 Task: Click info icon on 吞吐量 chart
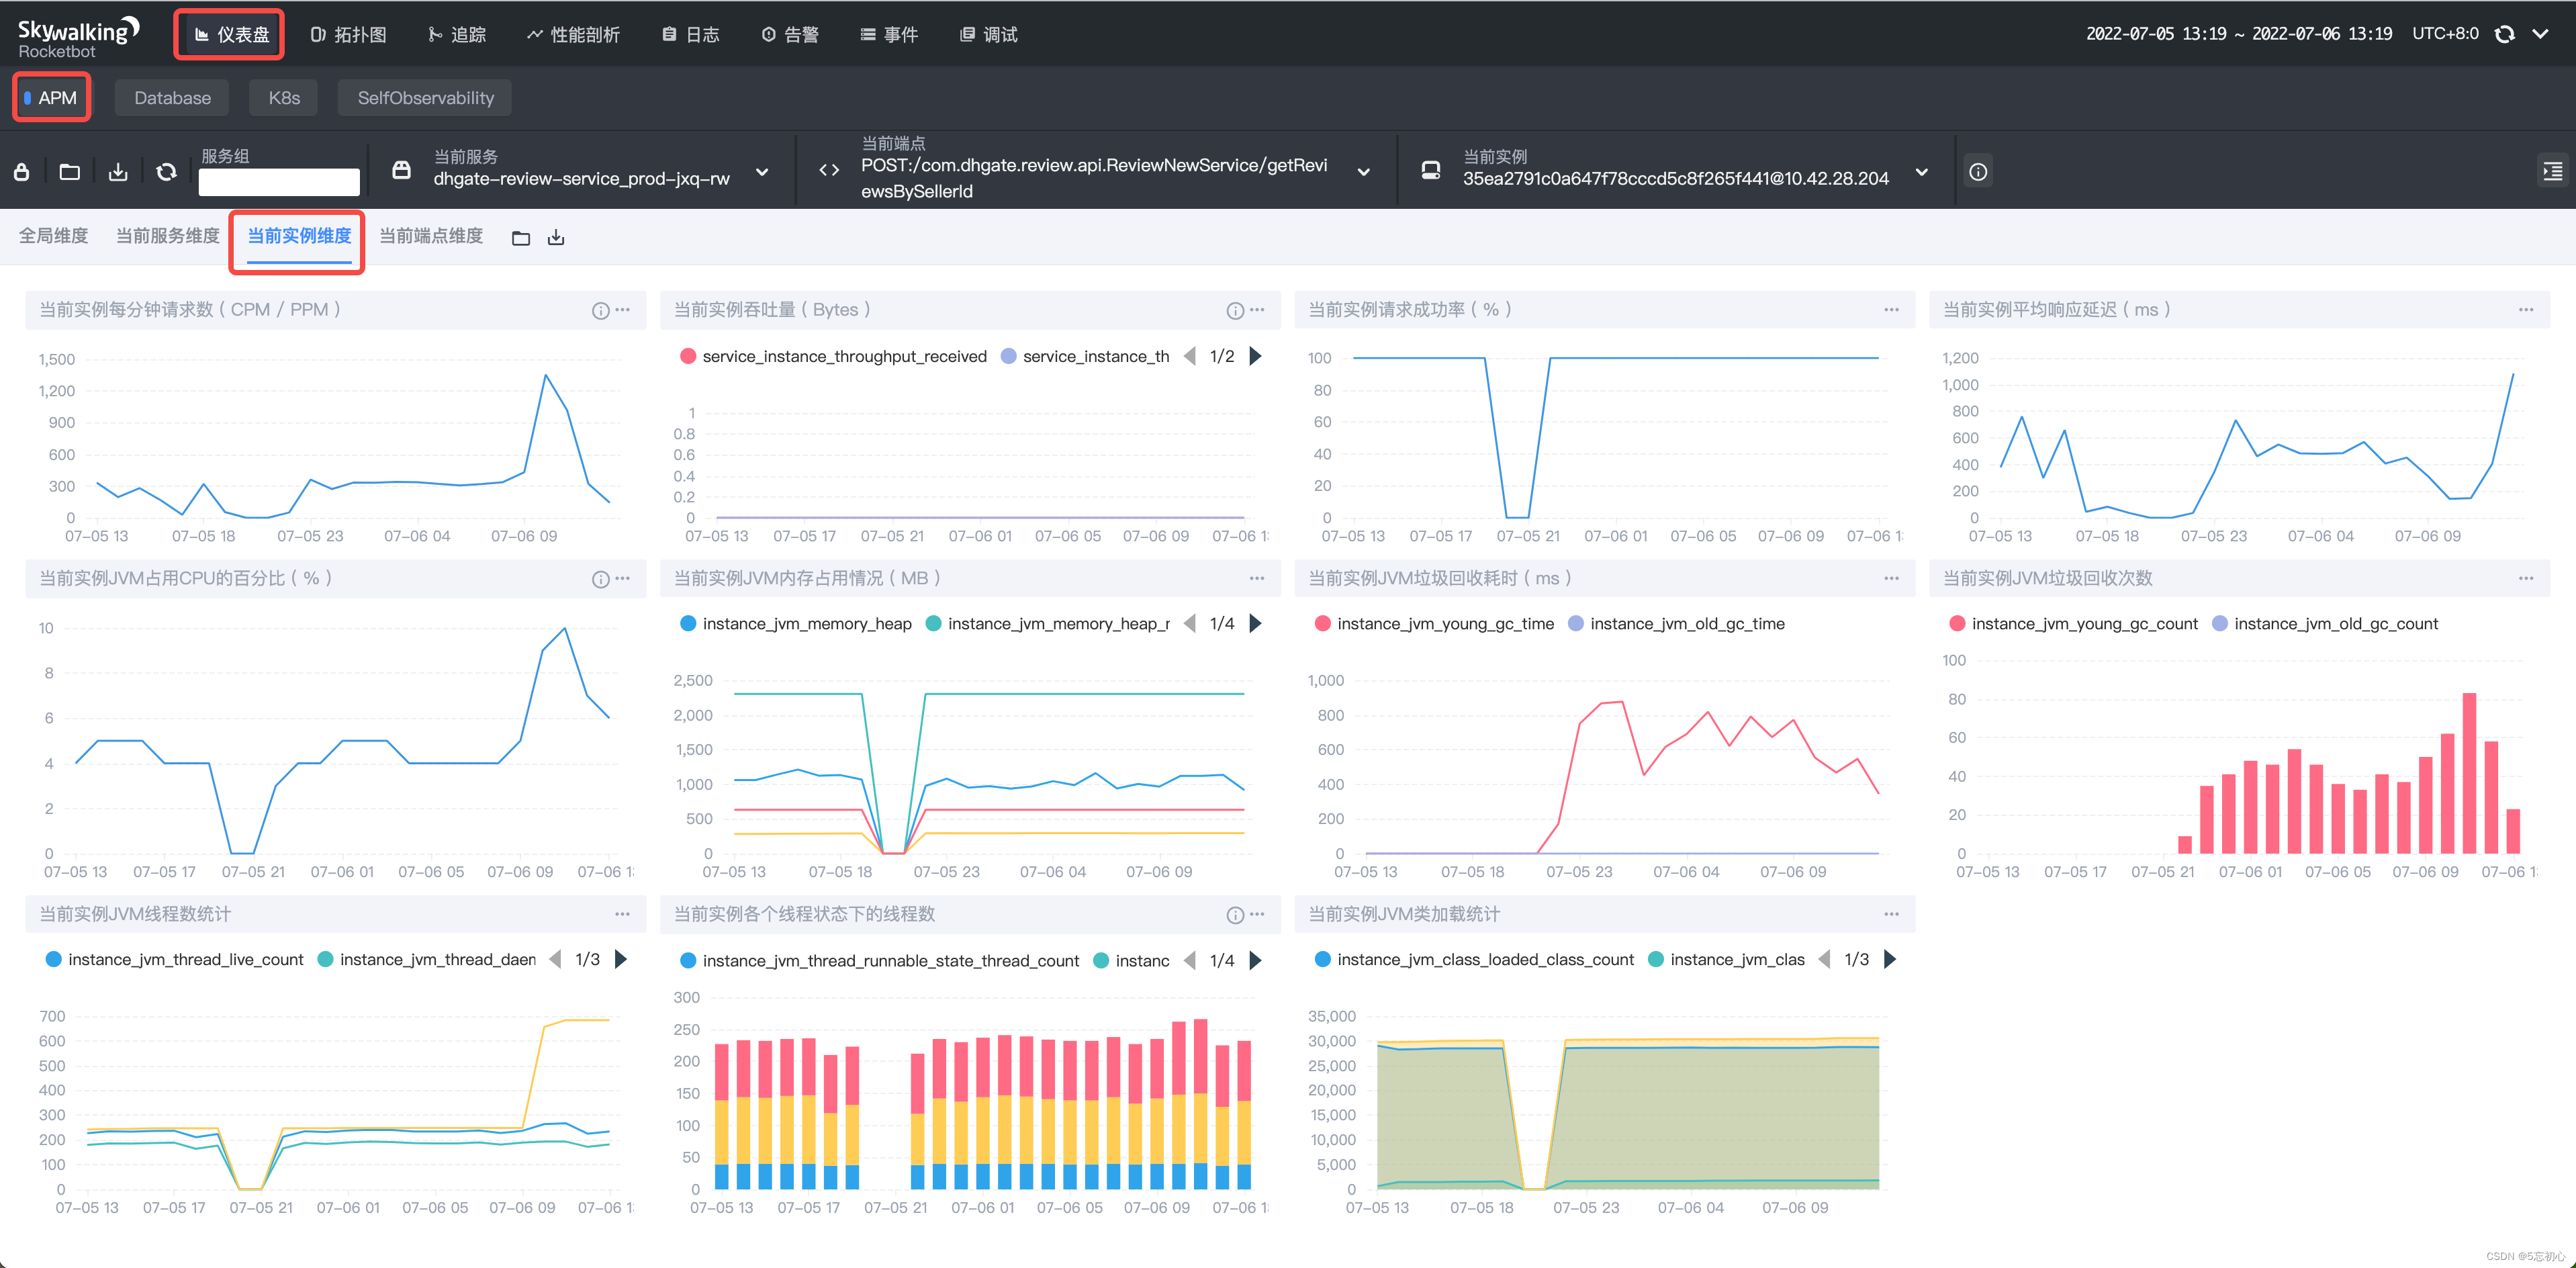[x=1235, y=311]
